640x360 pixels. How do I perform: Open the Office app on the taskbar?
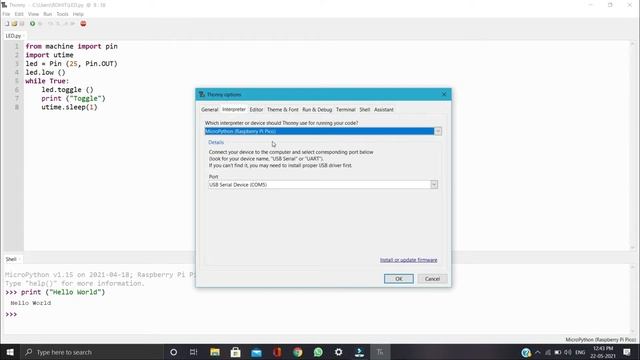click(277, 352)
